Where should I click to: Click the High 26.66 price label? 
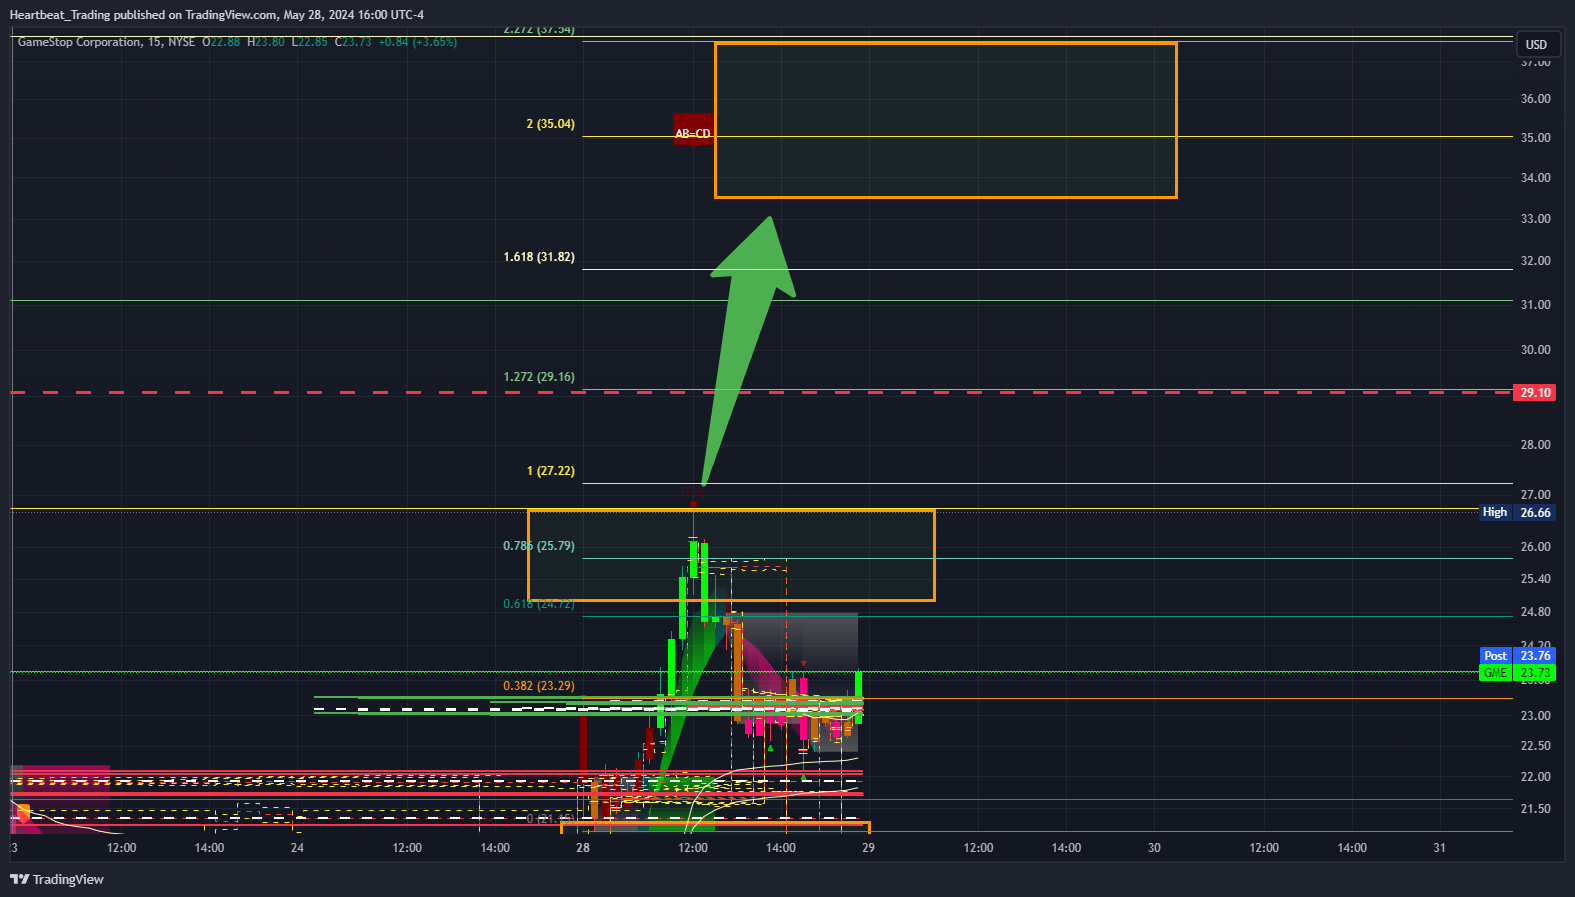click(1517, 512)
